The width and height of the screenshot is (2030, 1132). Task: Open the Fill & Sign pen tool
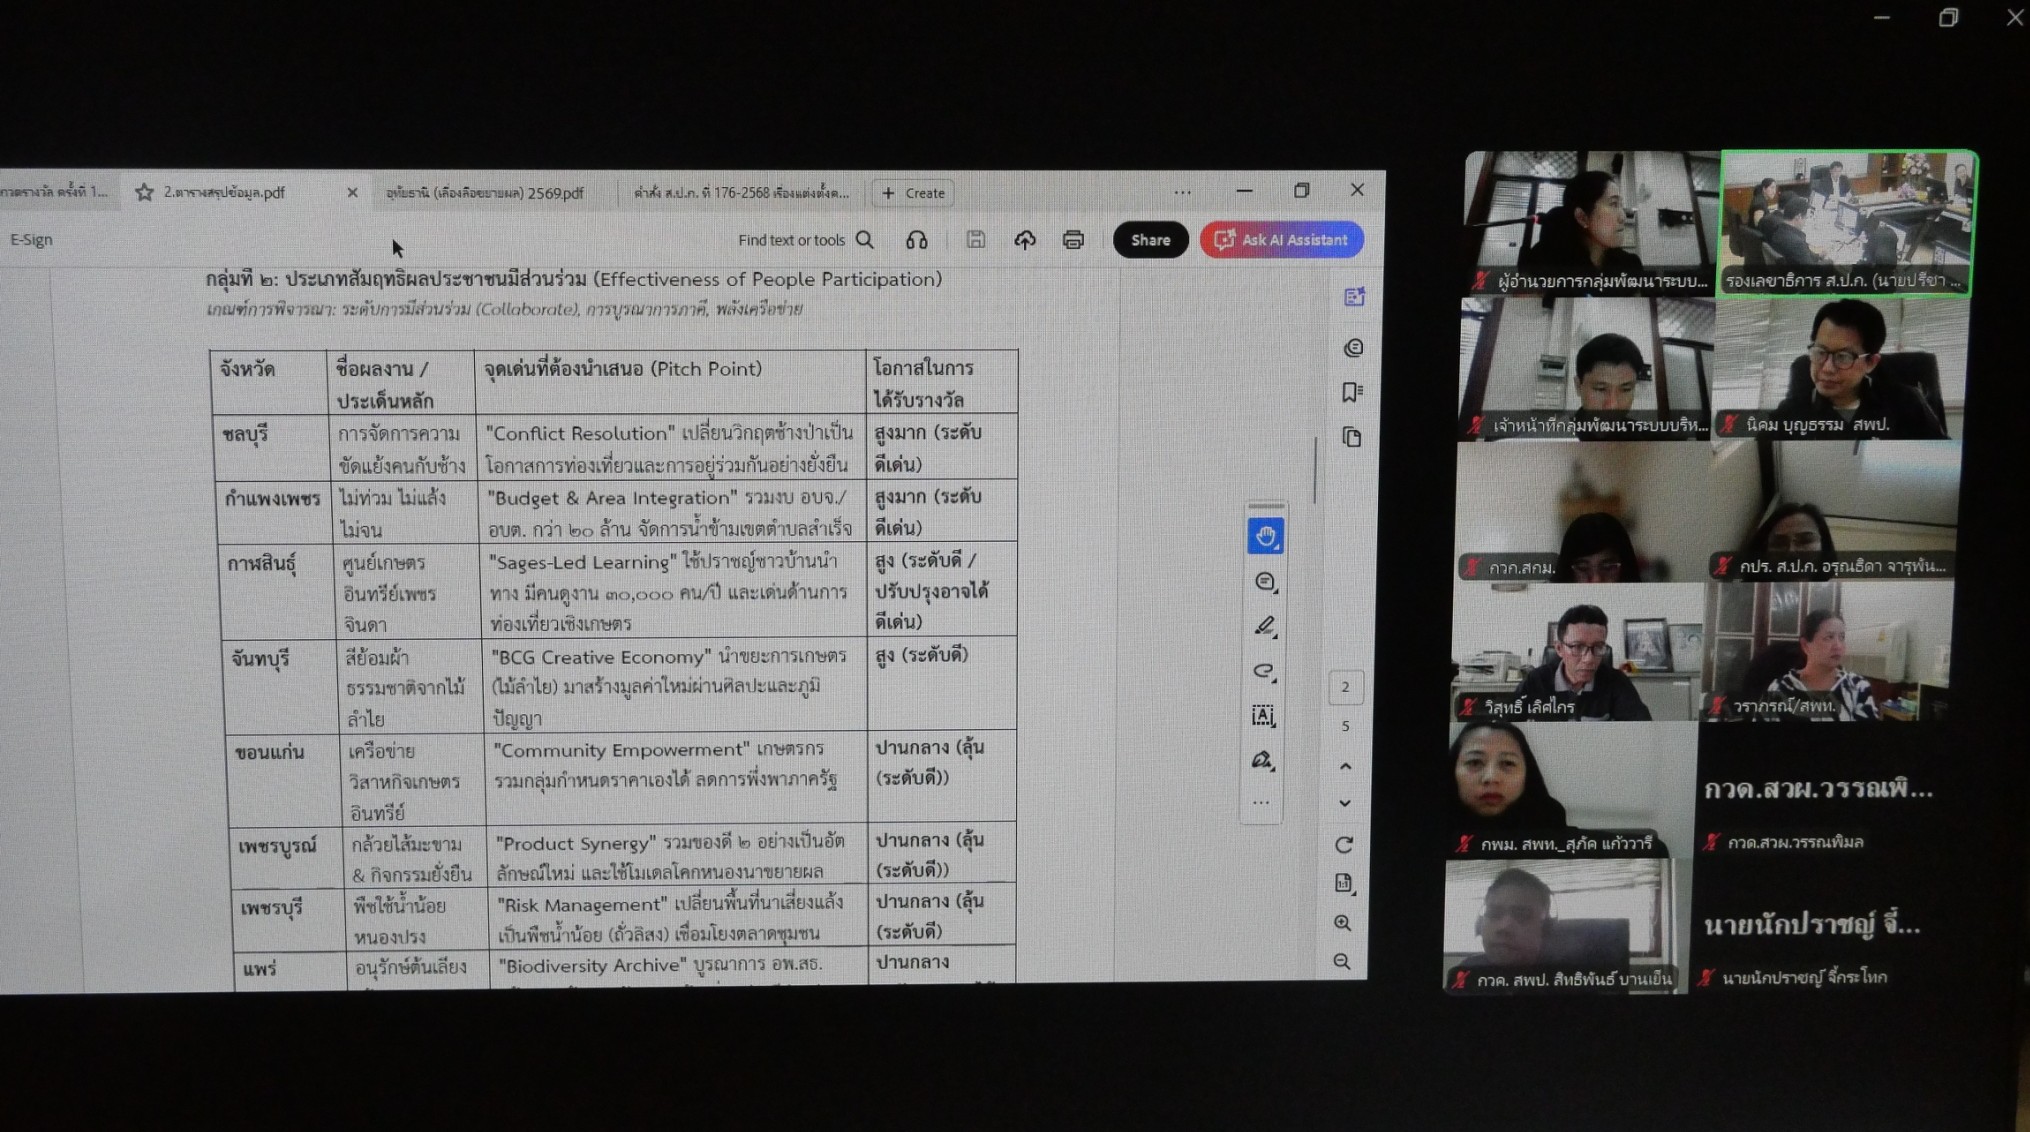click(1261, 761)
